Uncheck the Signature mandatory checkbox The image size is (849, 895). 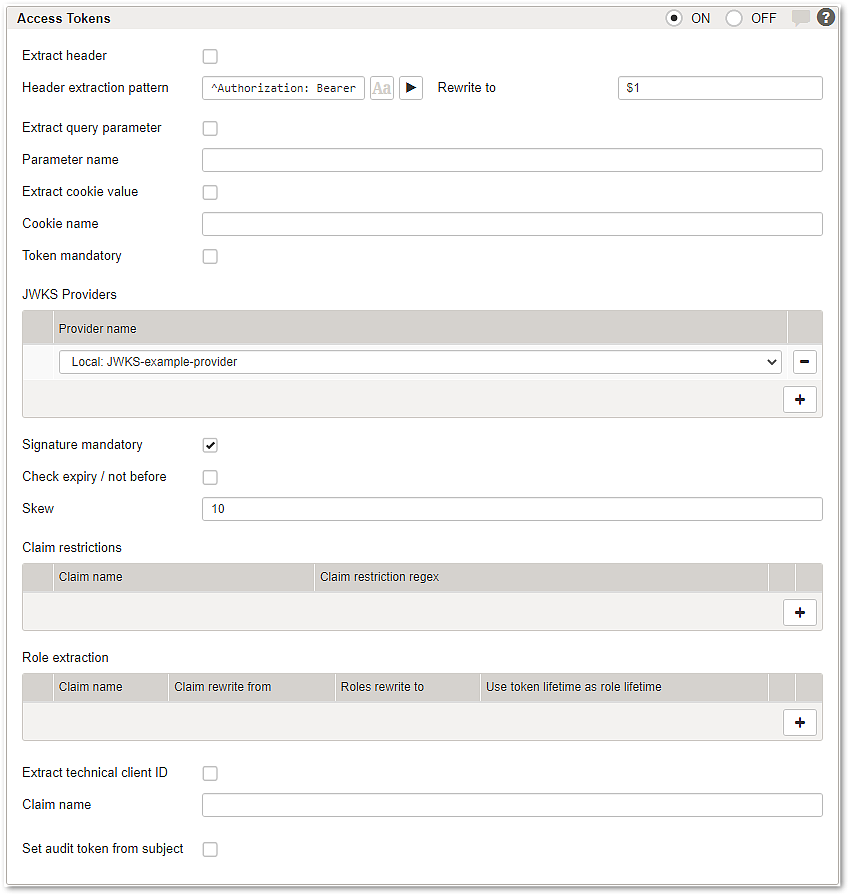210,445
